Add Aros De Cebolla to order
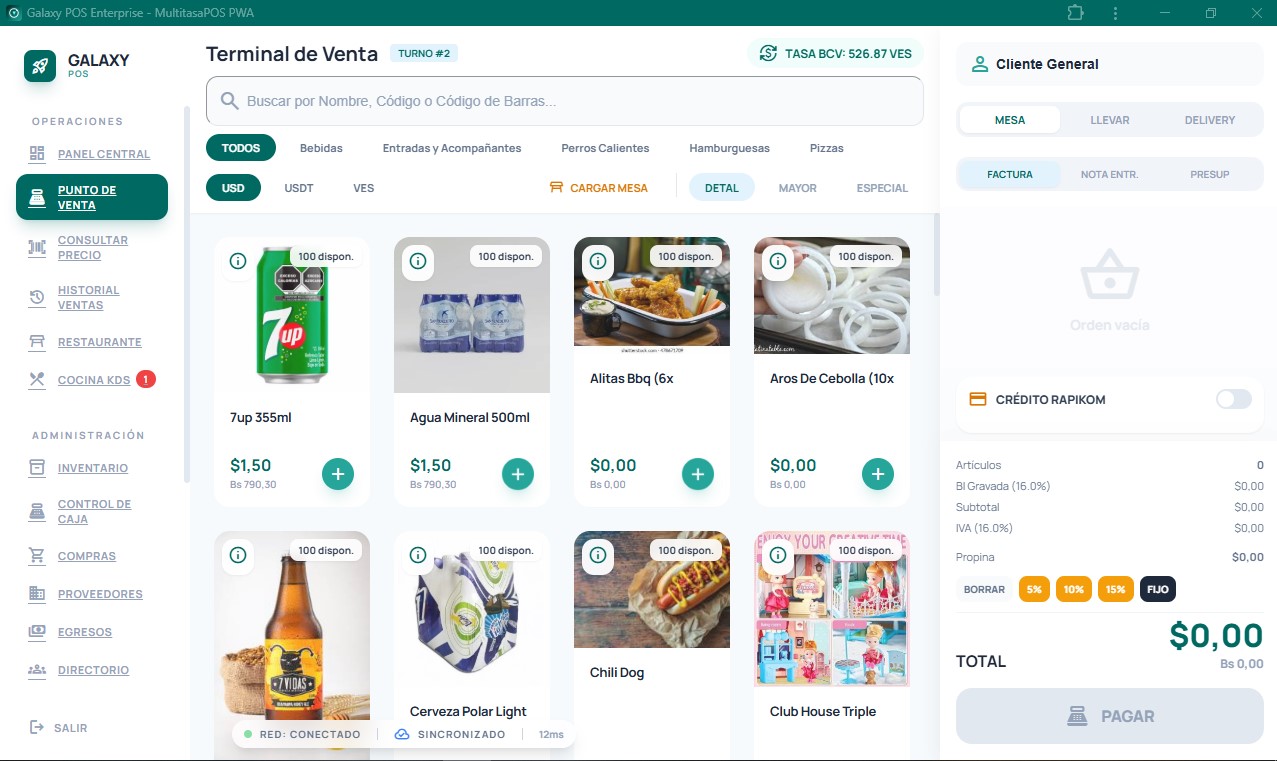This screenshot has height=761, width=1277. tap(878, 474)
